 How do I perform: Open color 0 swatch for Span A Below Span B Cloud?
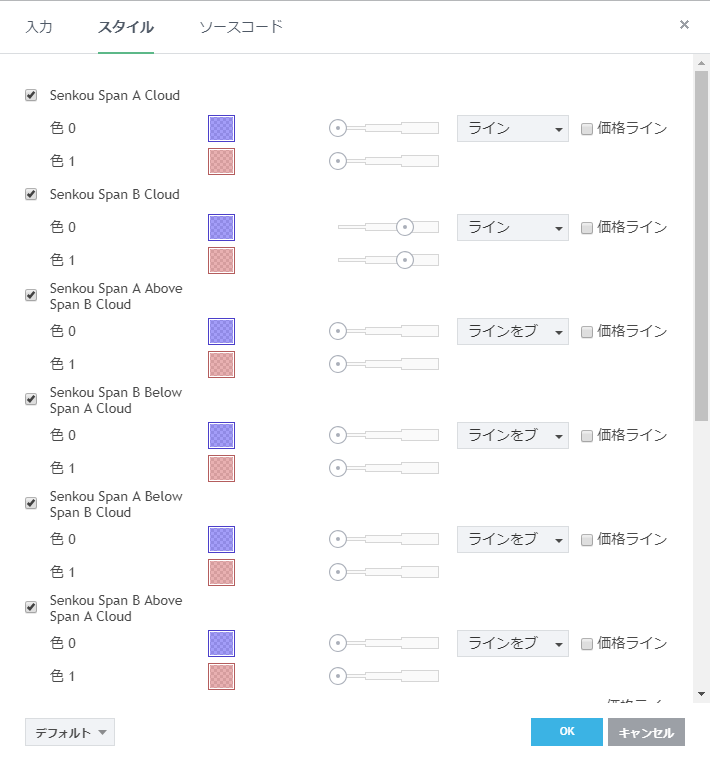coord(221,539)
